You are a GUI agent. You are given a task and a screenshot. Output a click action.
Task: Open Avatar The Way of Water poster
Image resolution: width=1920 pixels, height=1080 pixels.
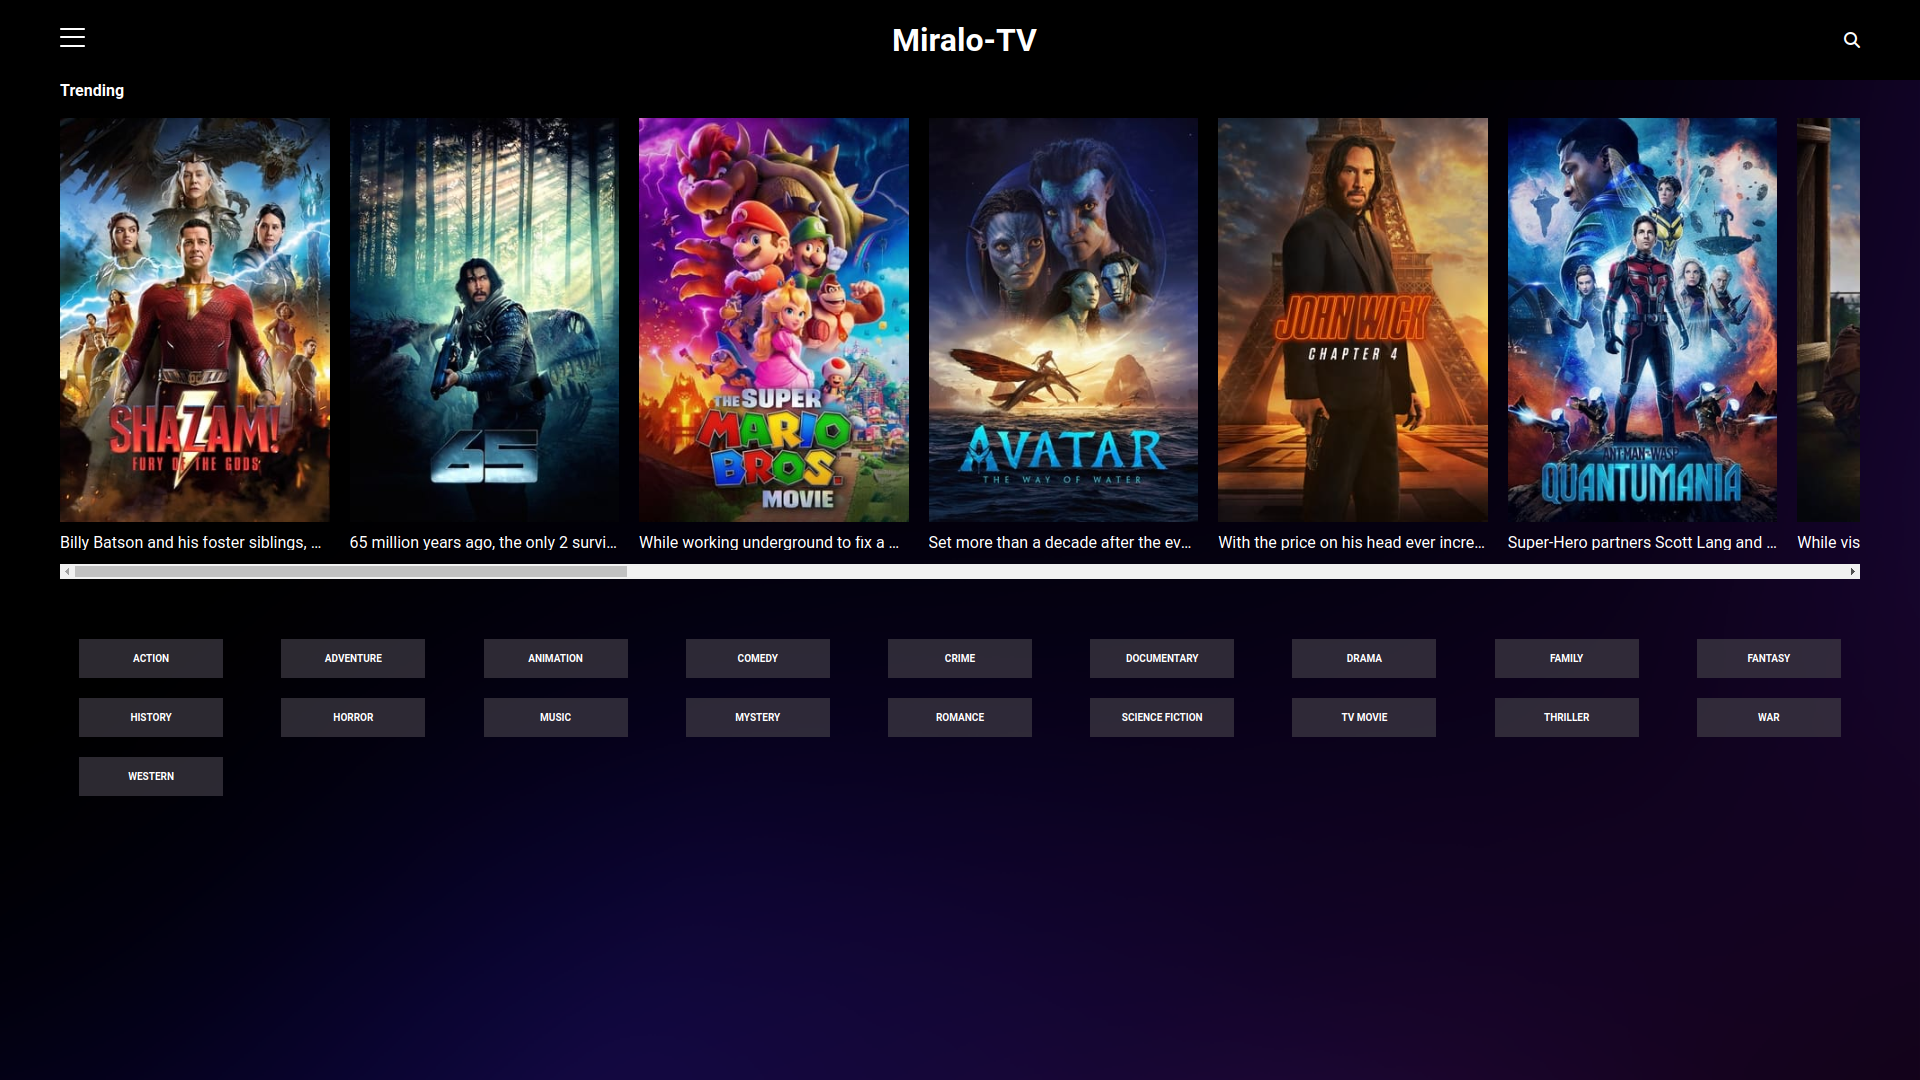coord(1062,320)
